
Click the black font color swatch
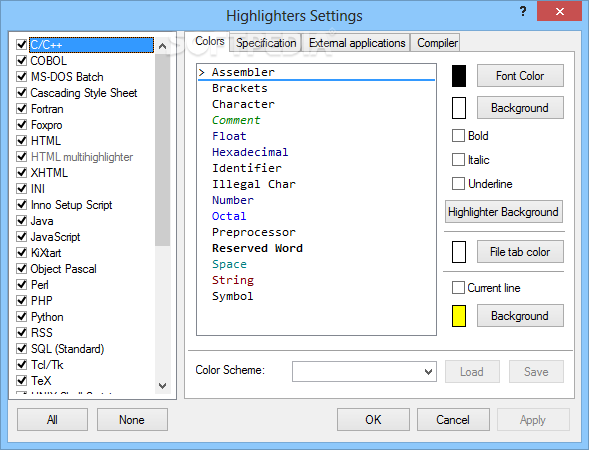click(x=459, y=76)
